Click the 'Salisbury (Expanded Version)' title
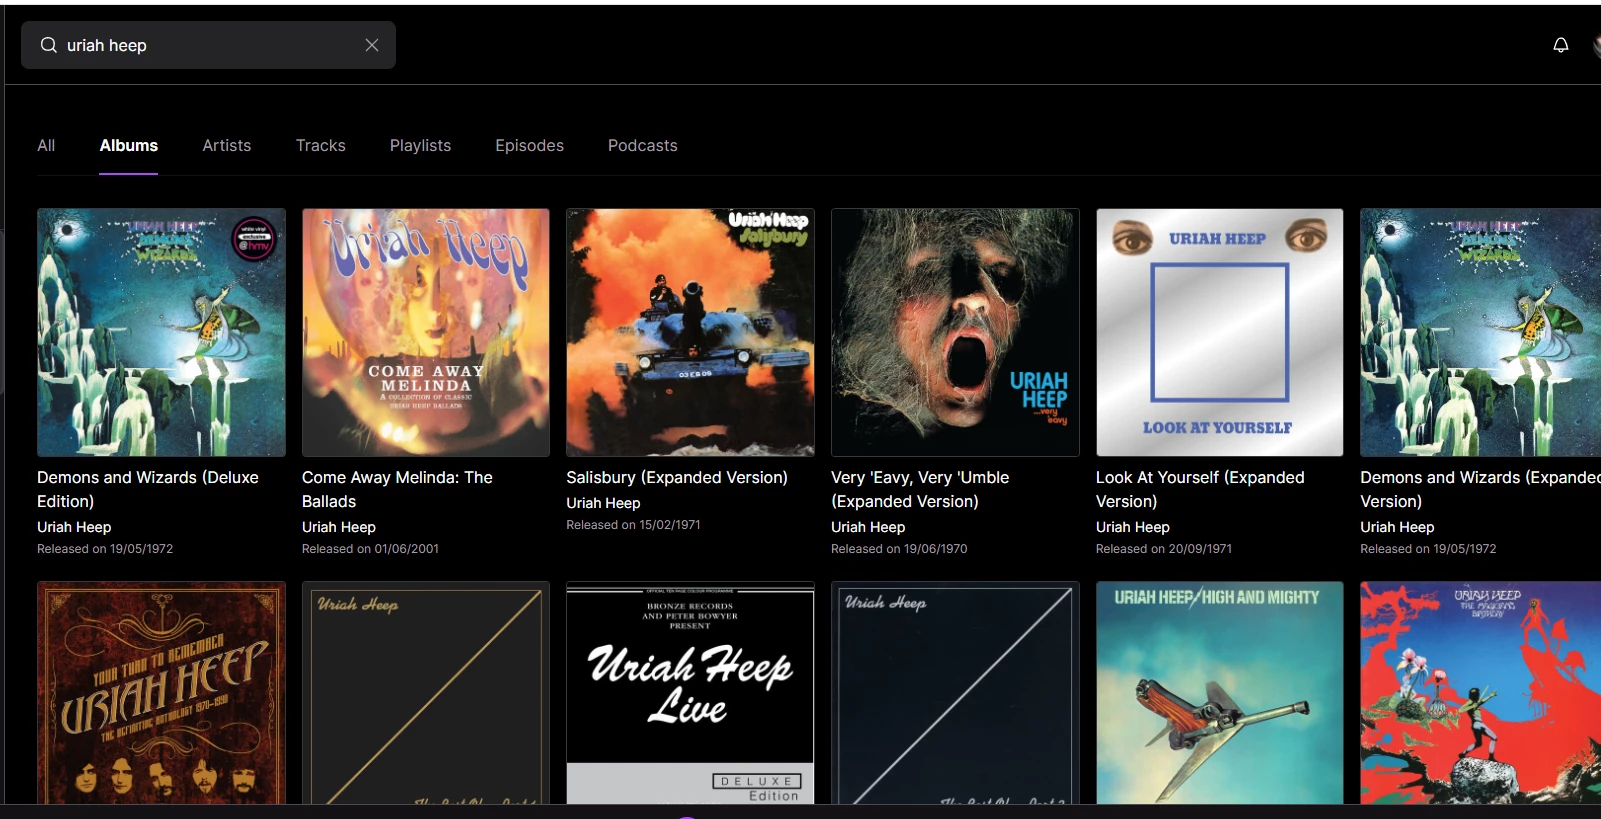This screenshot has width=1601, height=819. click(677, 477)
